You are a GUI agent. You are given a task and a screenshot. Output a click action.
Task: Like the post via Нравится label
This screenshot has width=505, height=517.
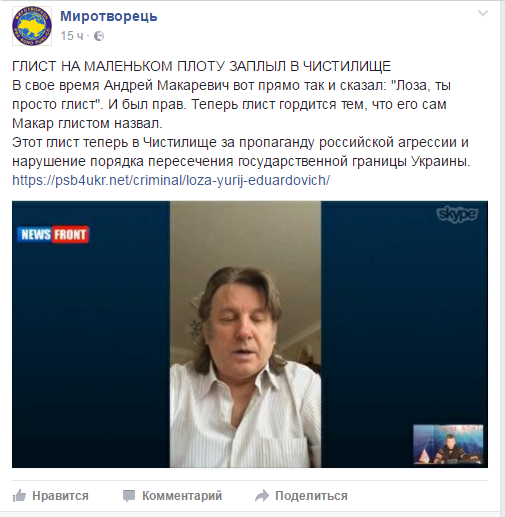(60, 496)
